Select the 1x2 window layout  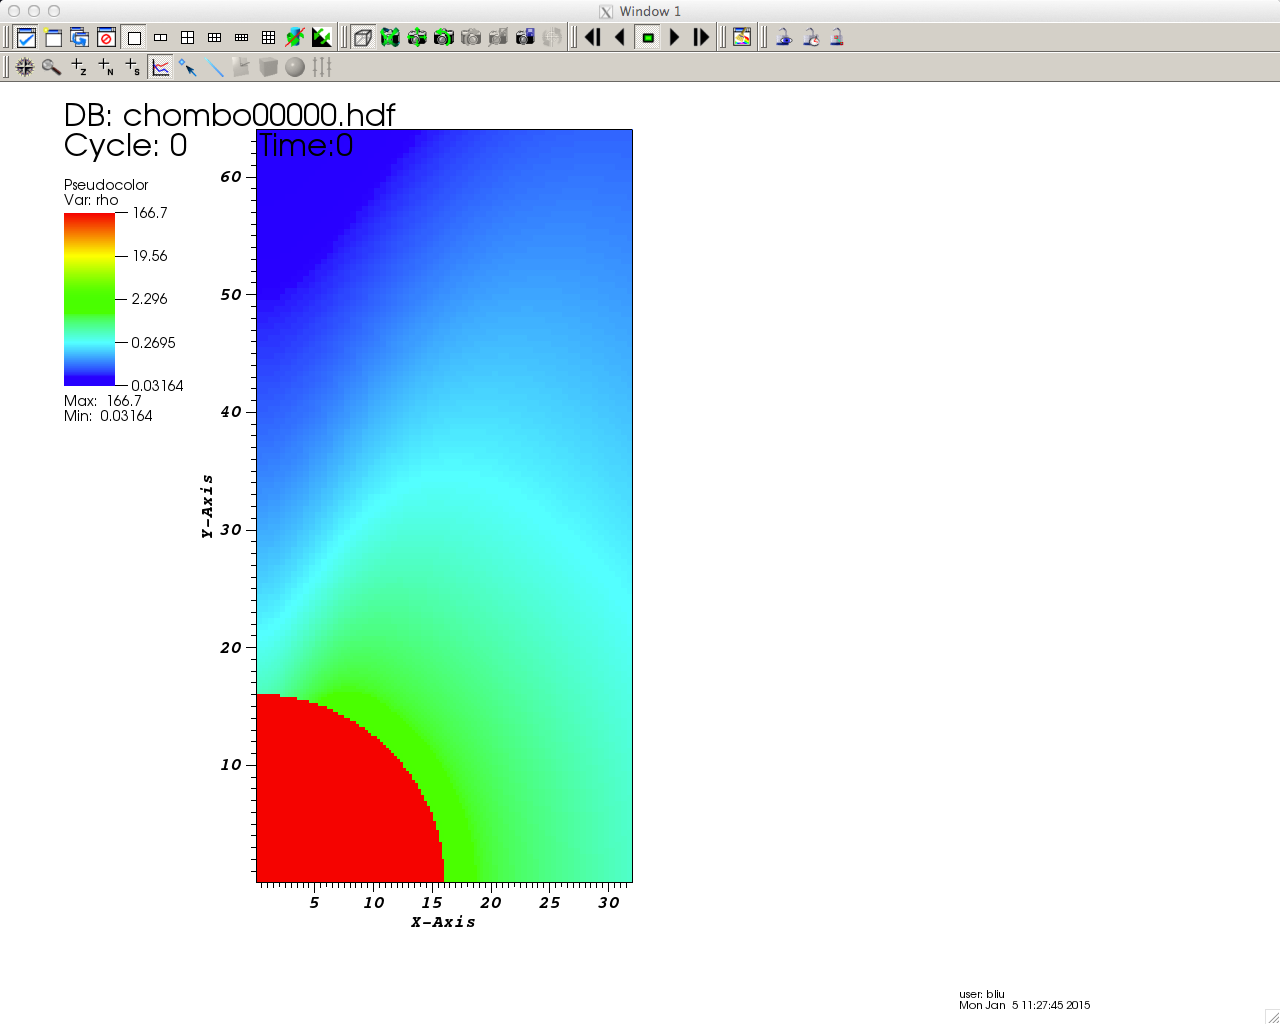pos(161,38)
